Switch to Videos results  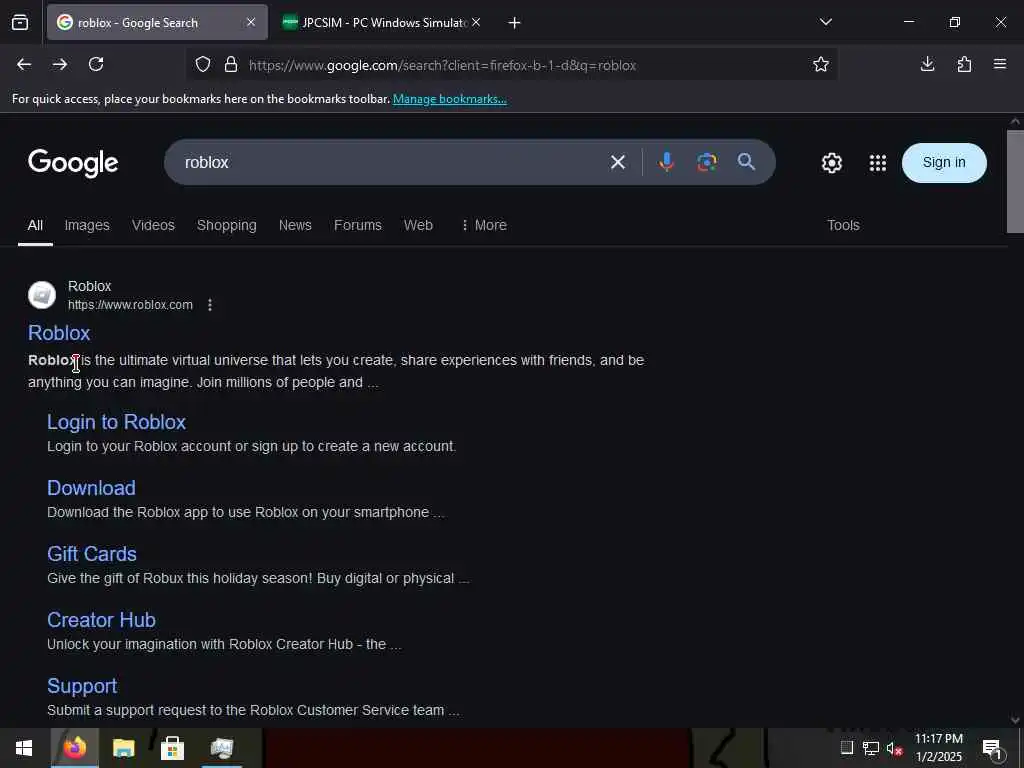point(153,225)
